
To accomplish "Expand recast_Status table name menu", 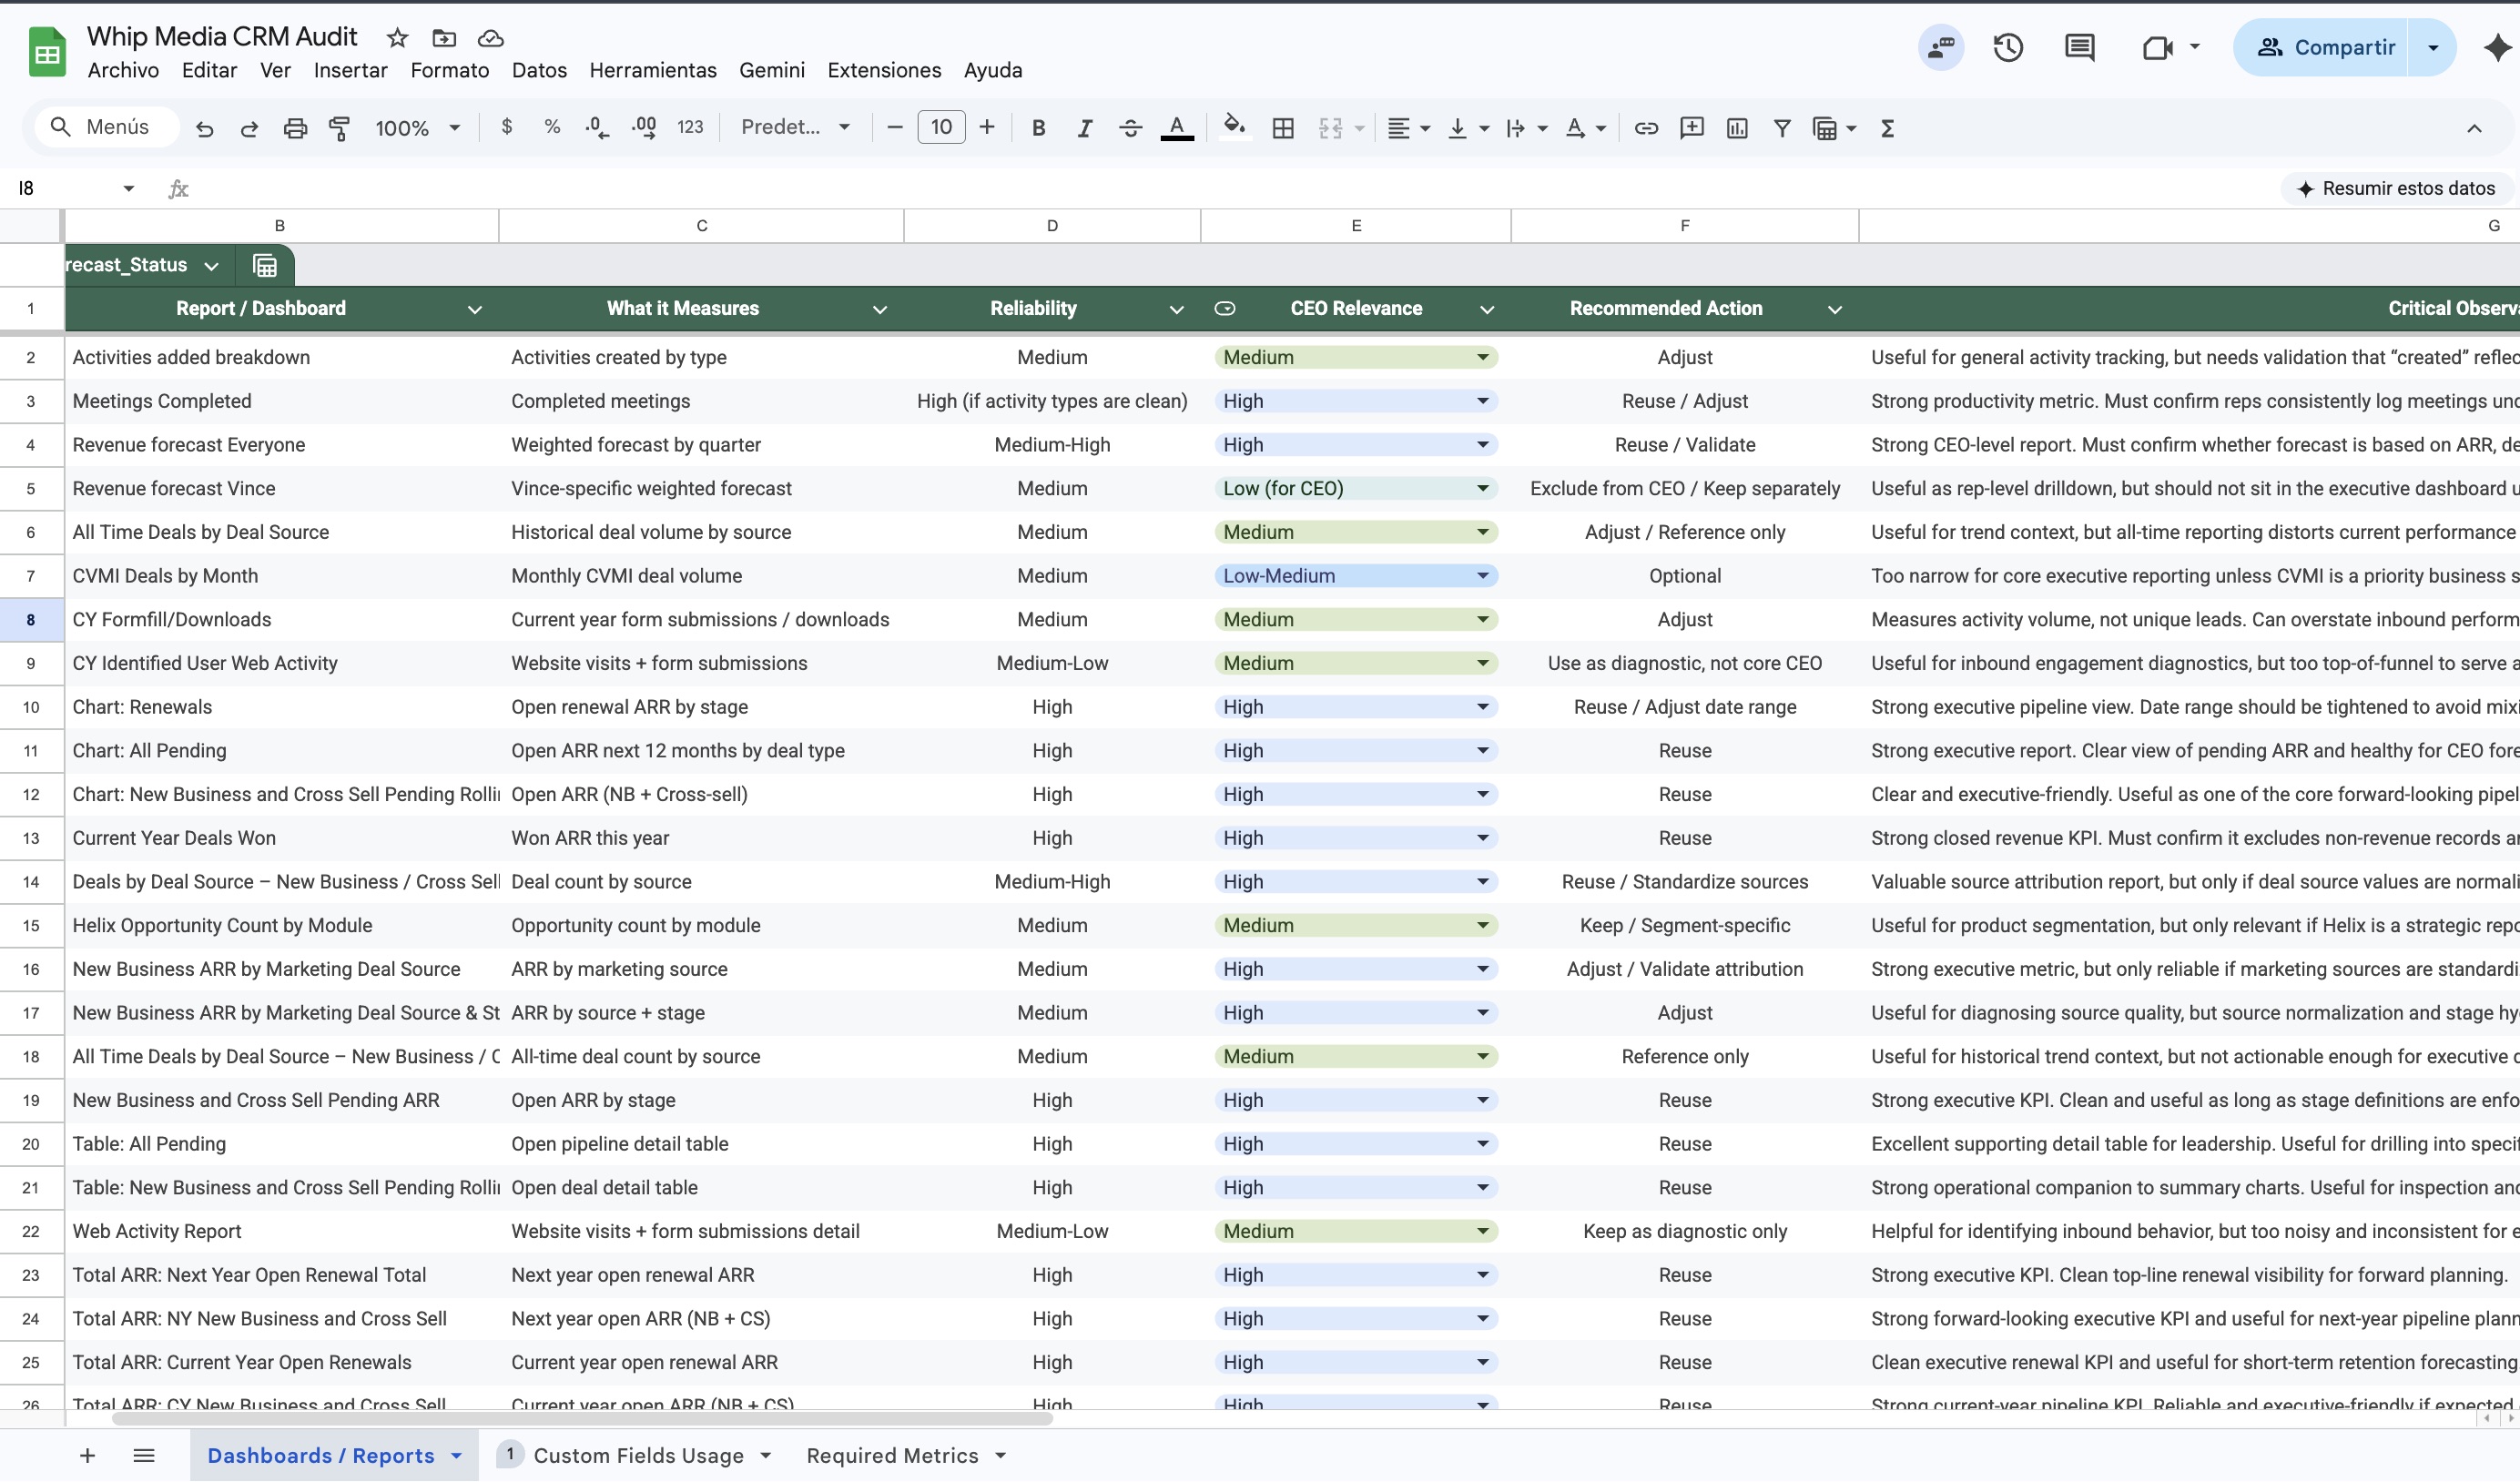I will click(x=211, y=265).
